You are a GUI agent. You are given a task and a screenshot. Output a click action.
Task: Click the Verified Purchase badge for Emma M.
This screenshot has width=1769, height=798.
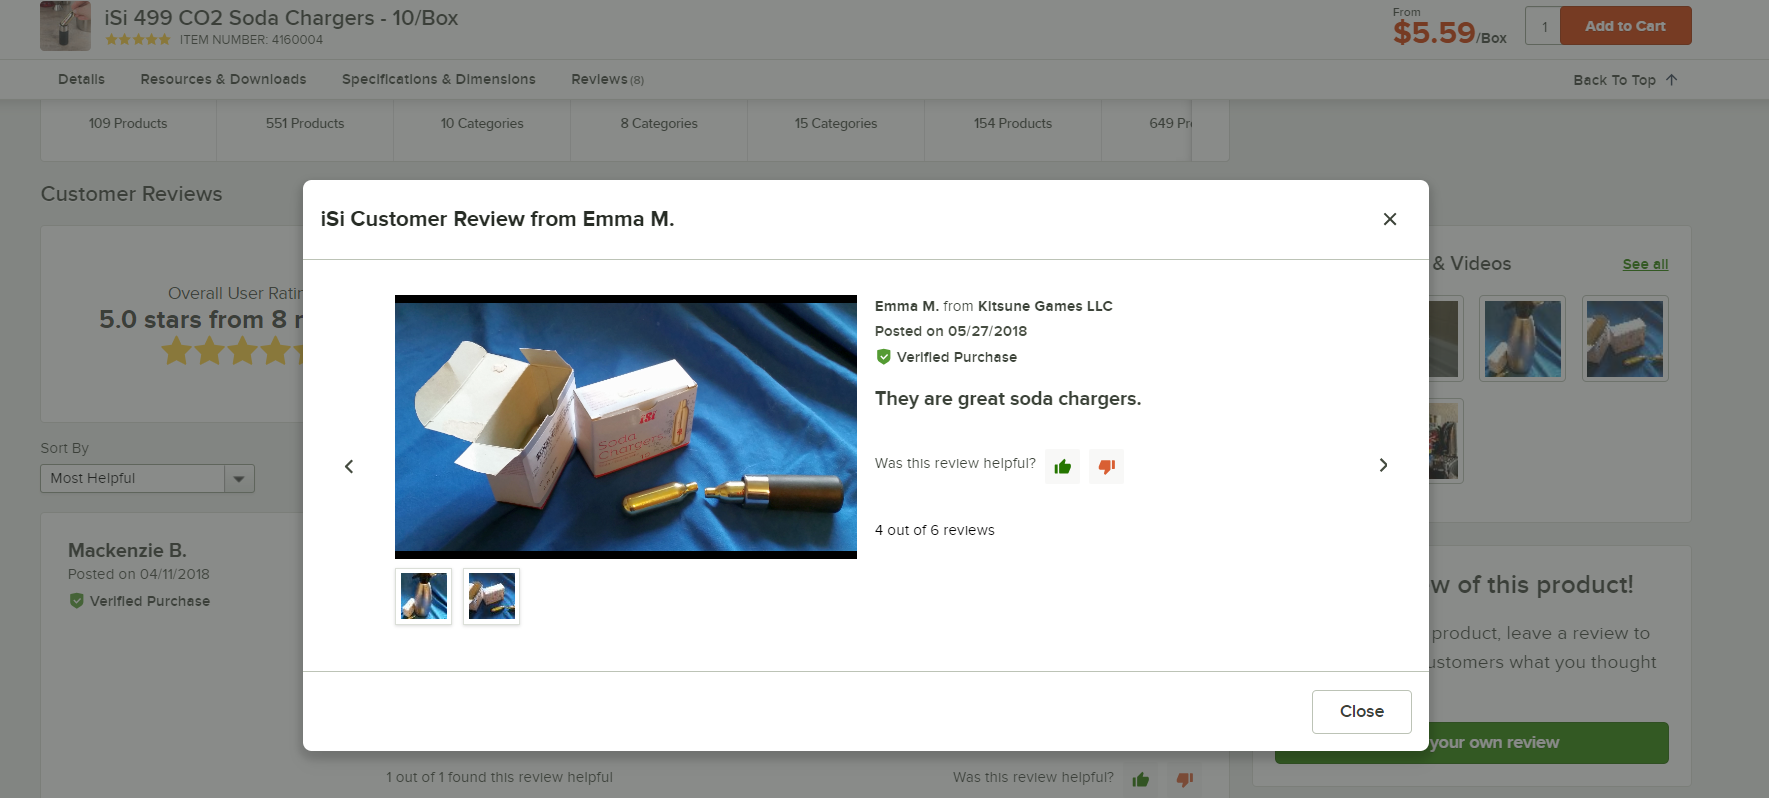tap(946, 357)
